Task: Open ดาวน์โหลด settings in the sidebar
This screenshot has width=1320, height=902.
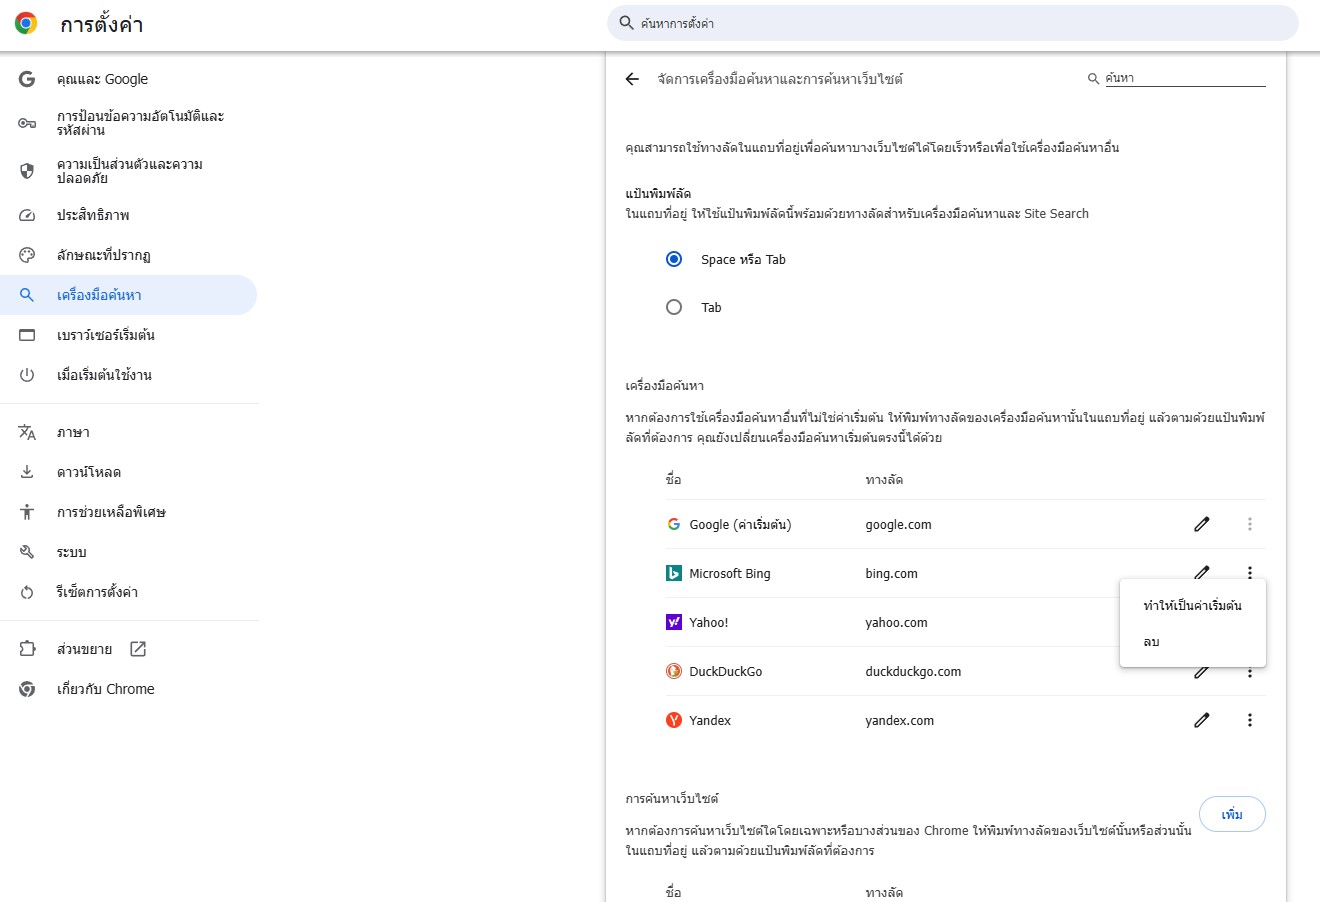Action: coord(89,472)
